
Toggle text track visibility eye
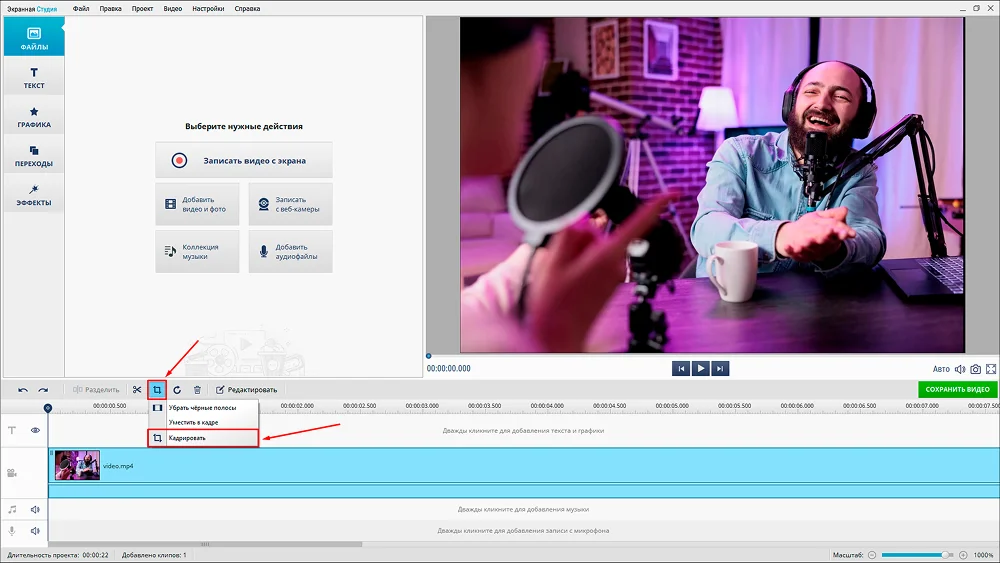click(x=35, y=430)
